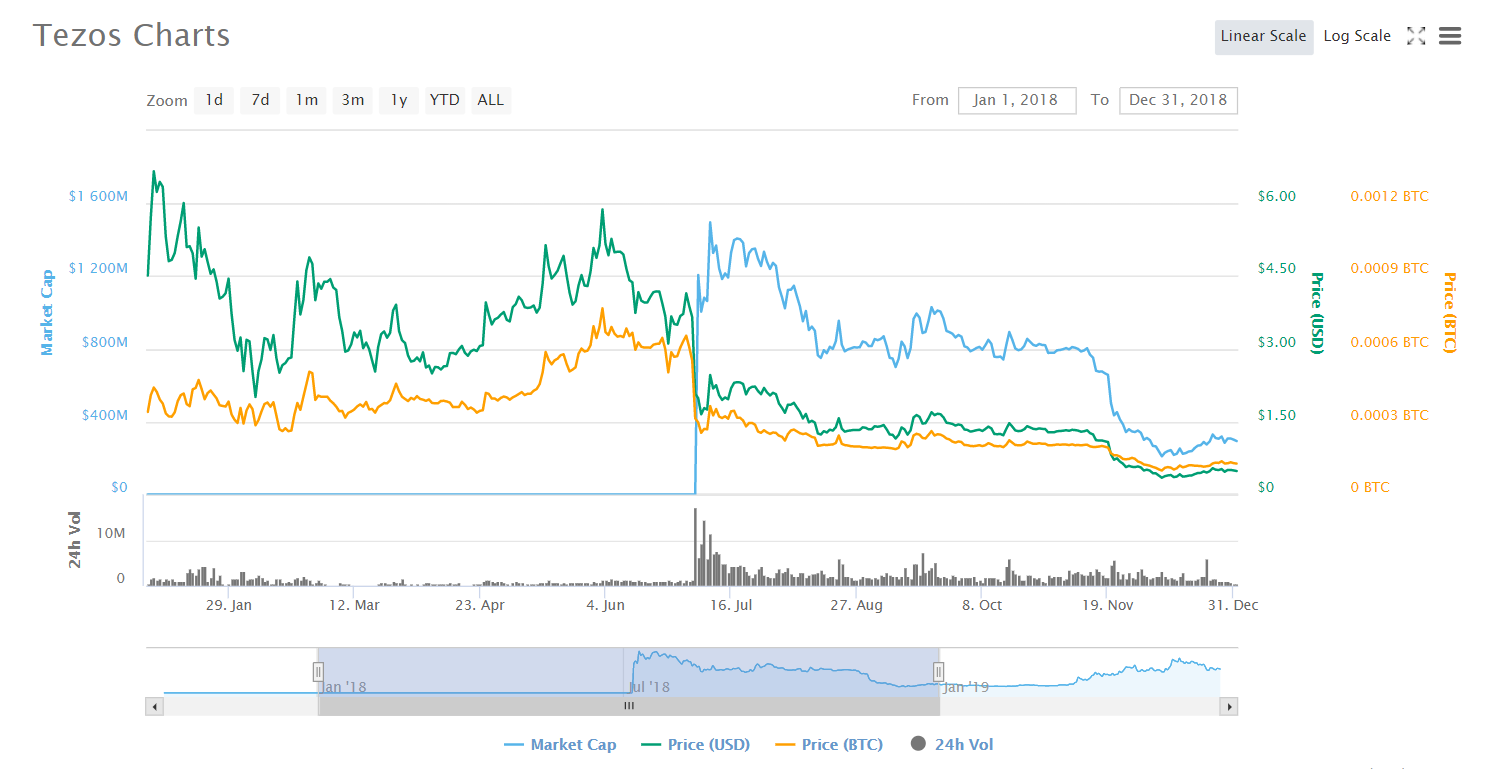The width and height of the screenshot is (1490, 769).
Task: Click the navigator scroll right arrow
Action: tap(1229, 706)
